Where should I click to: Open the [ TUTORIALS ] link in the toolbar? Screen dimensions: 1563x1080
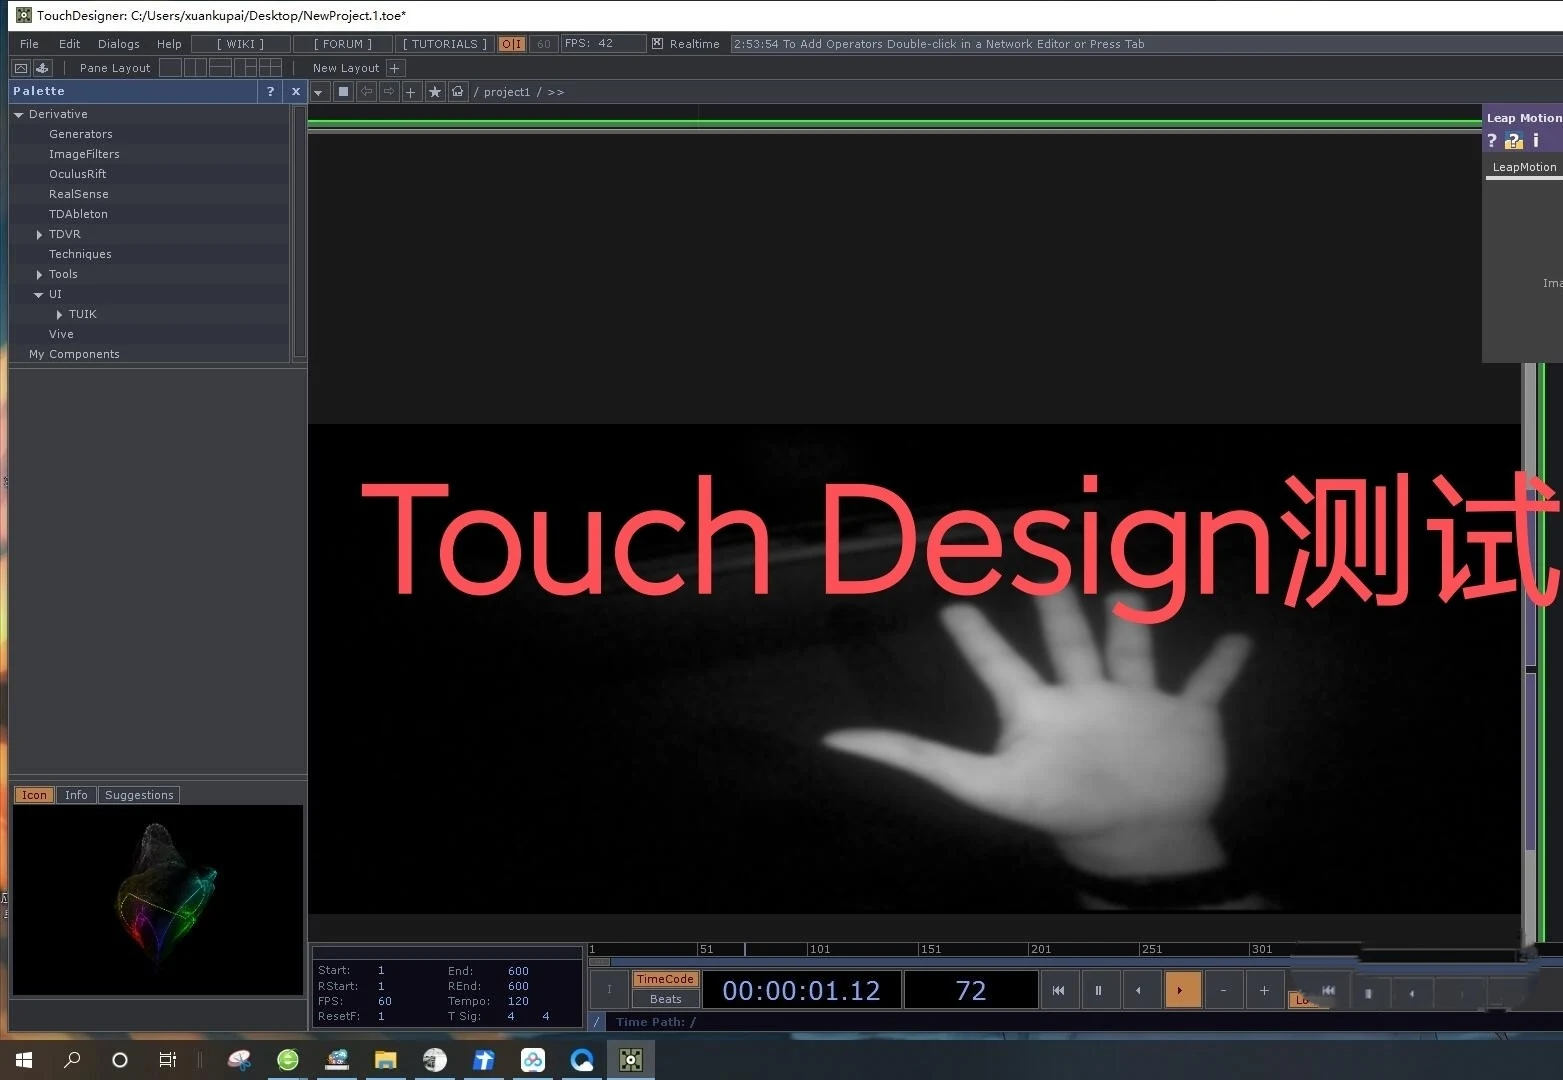[444, 43]
